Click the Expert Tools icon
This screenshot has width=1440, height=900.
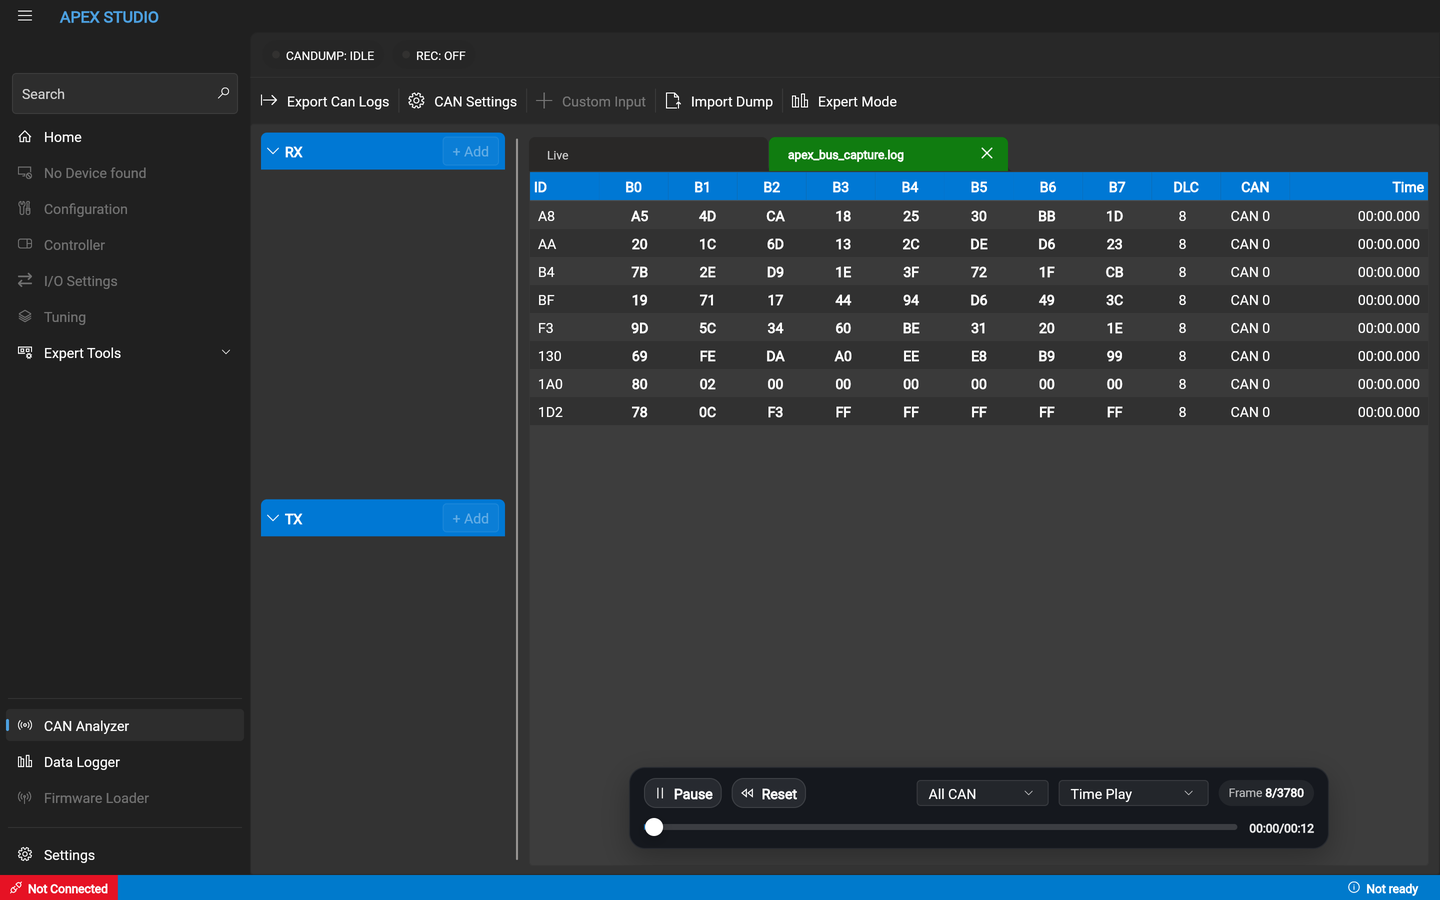coord(25,352)
